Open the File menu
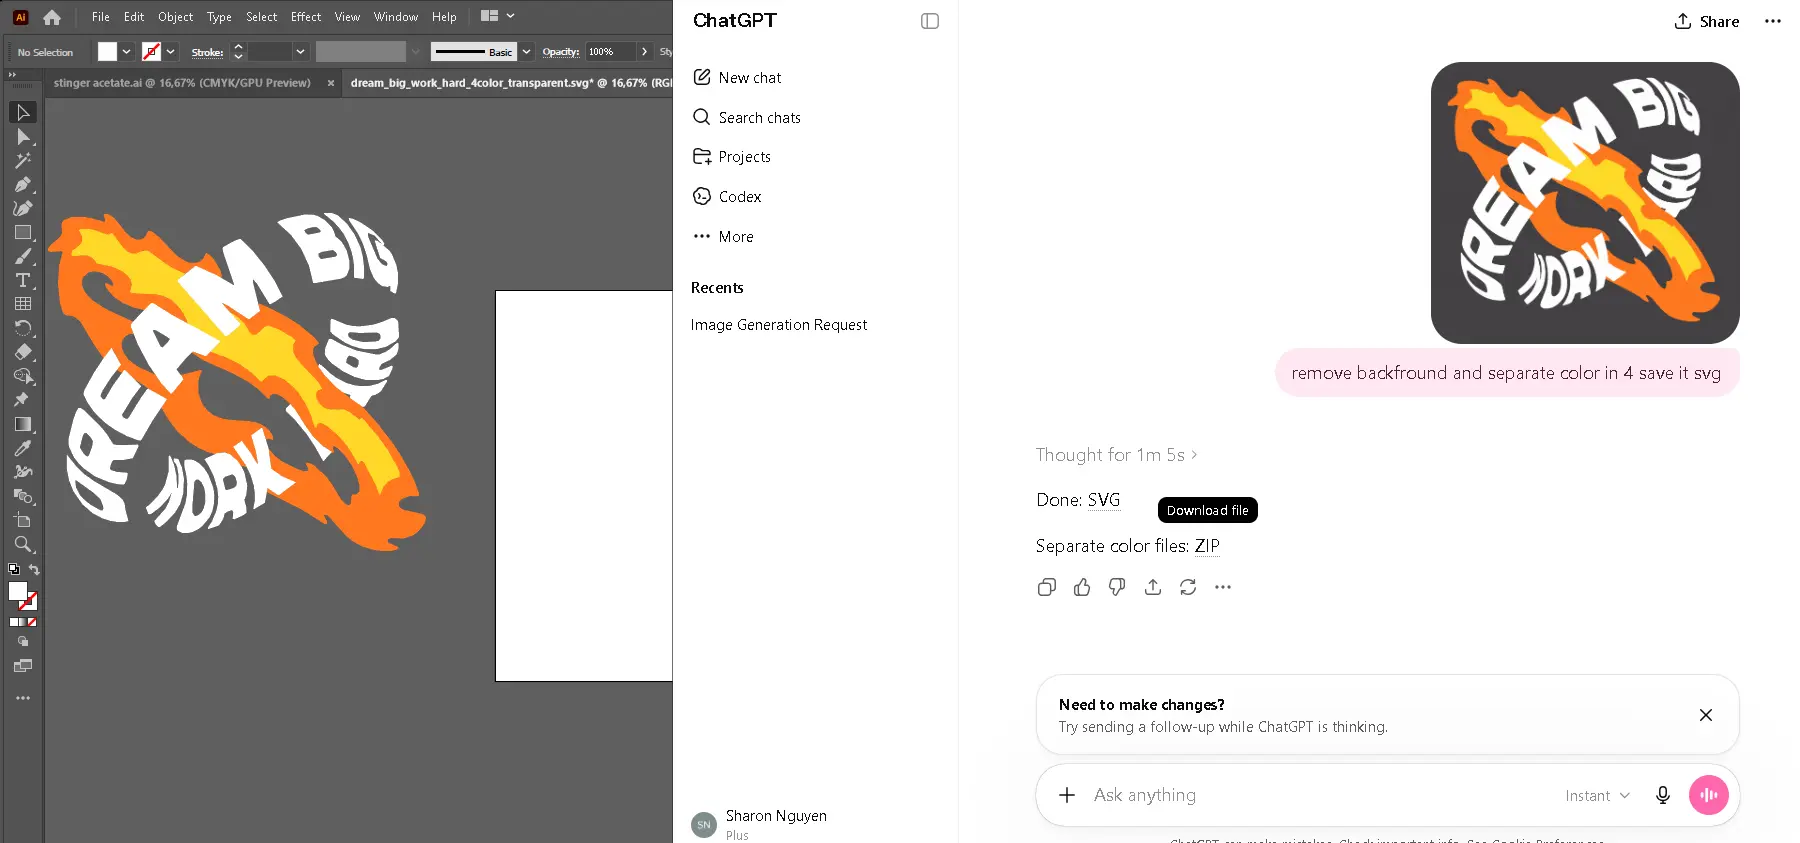 tap(101, 17)
